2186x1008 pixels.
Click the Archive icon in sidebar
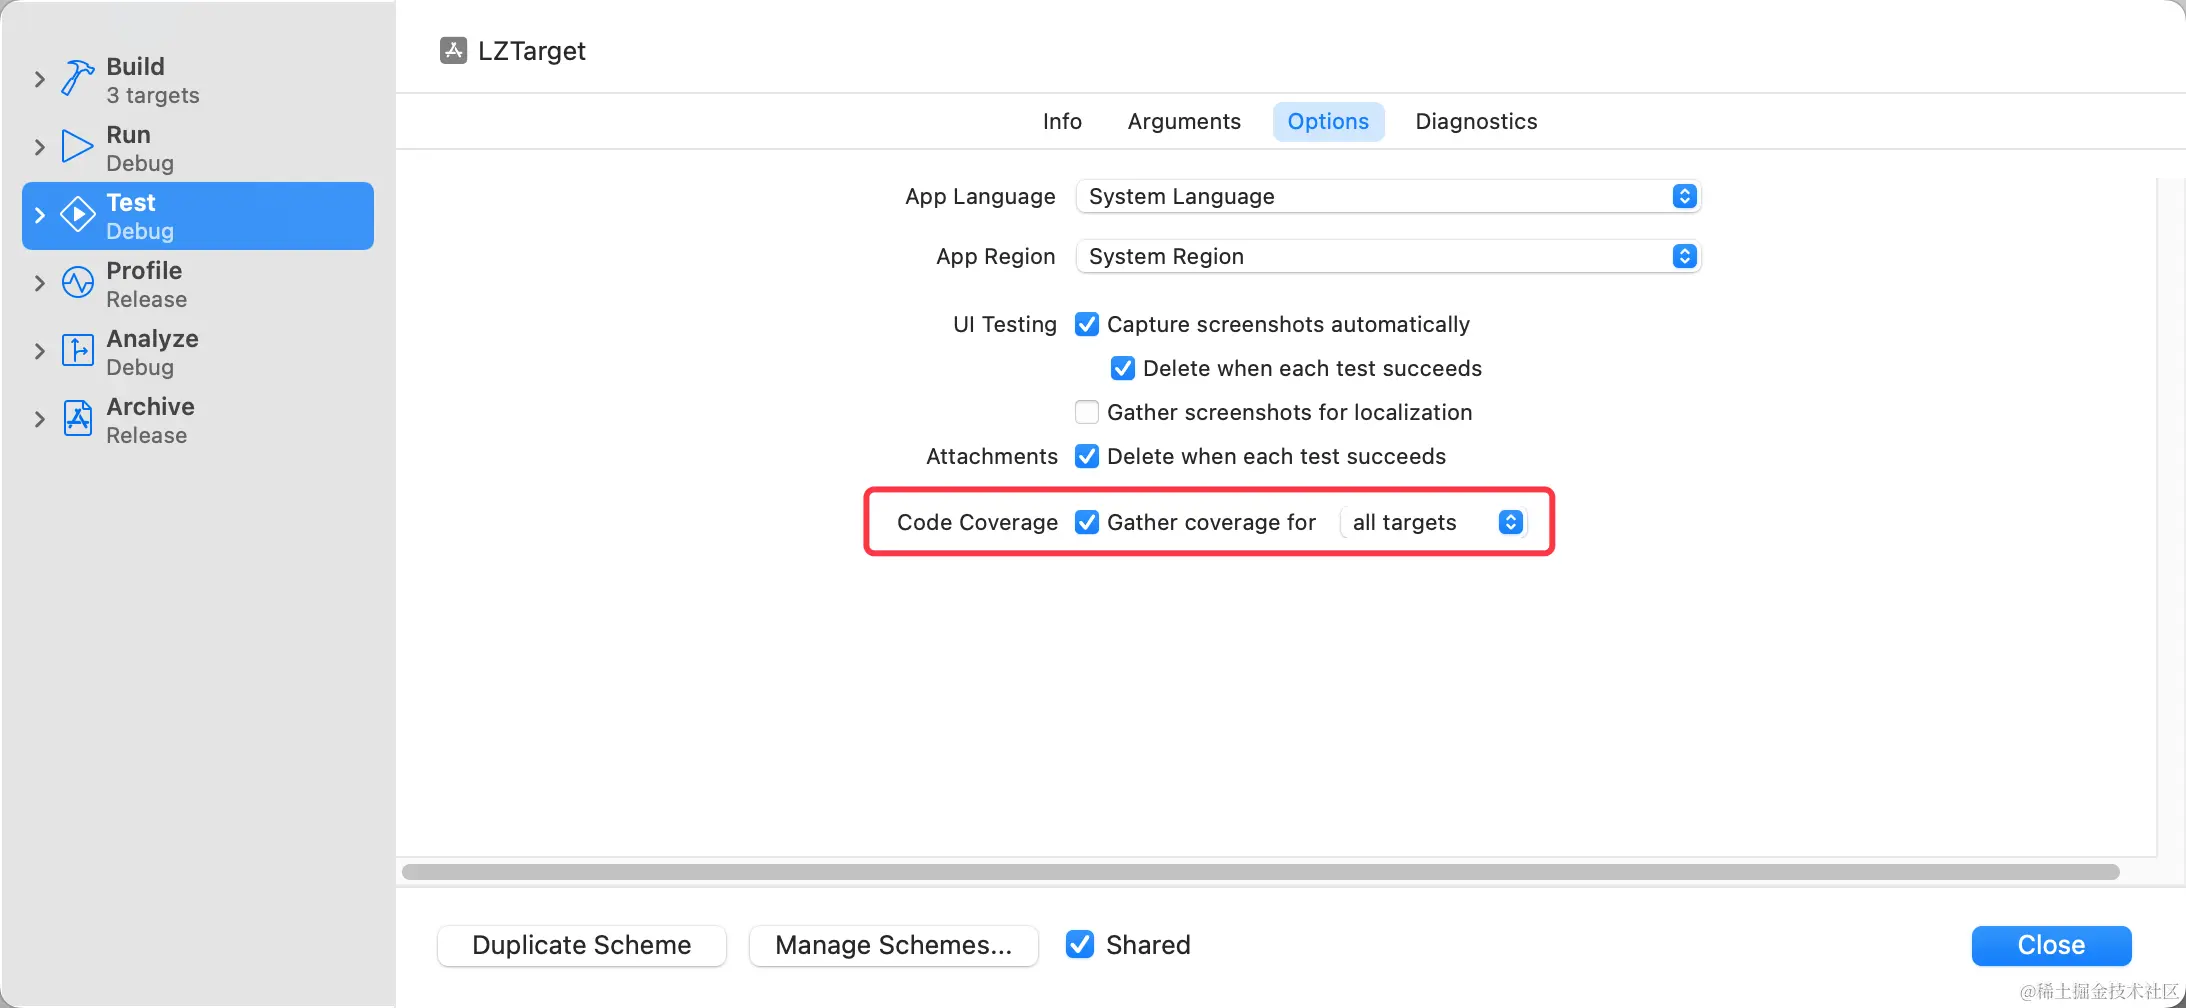(77, 419)
